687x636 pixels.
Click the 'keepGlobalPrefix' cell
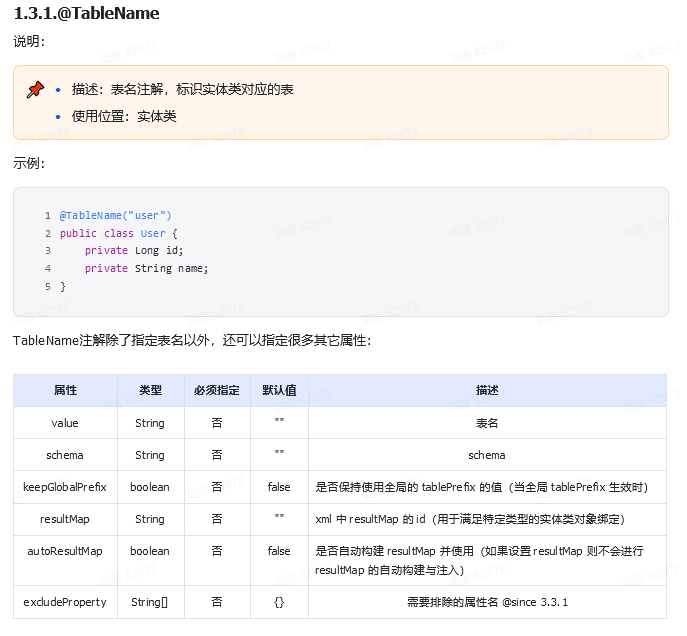(x=65, y=487)
